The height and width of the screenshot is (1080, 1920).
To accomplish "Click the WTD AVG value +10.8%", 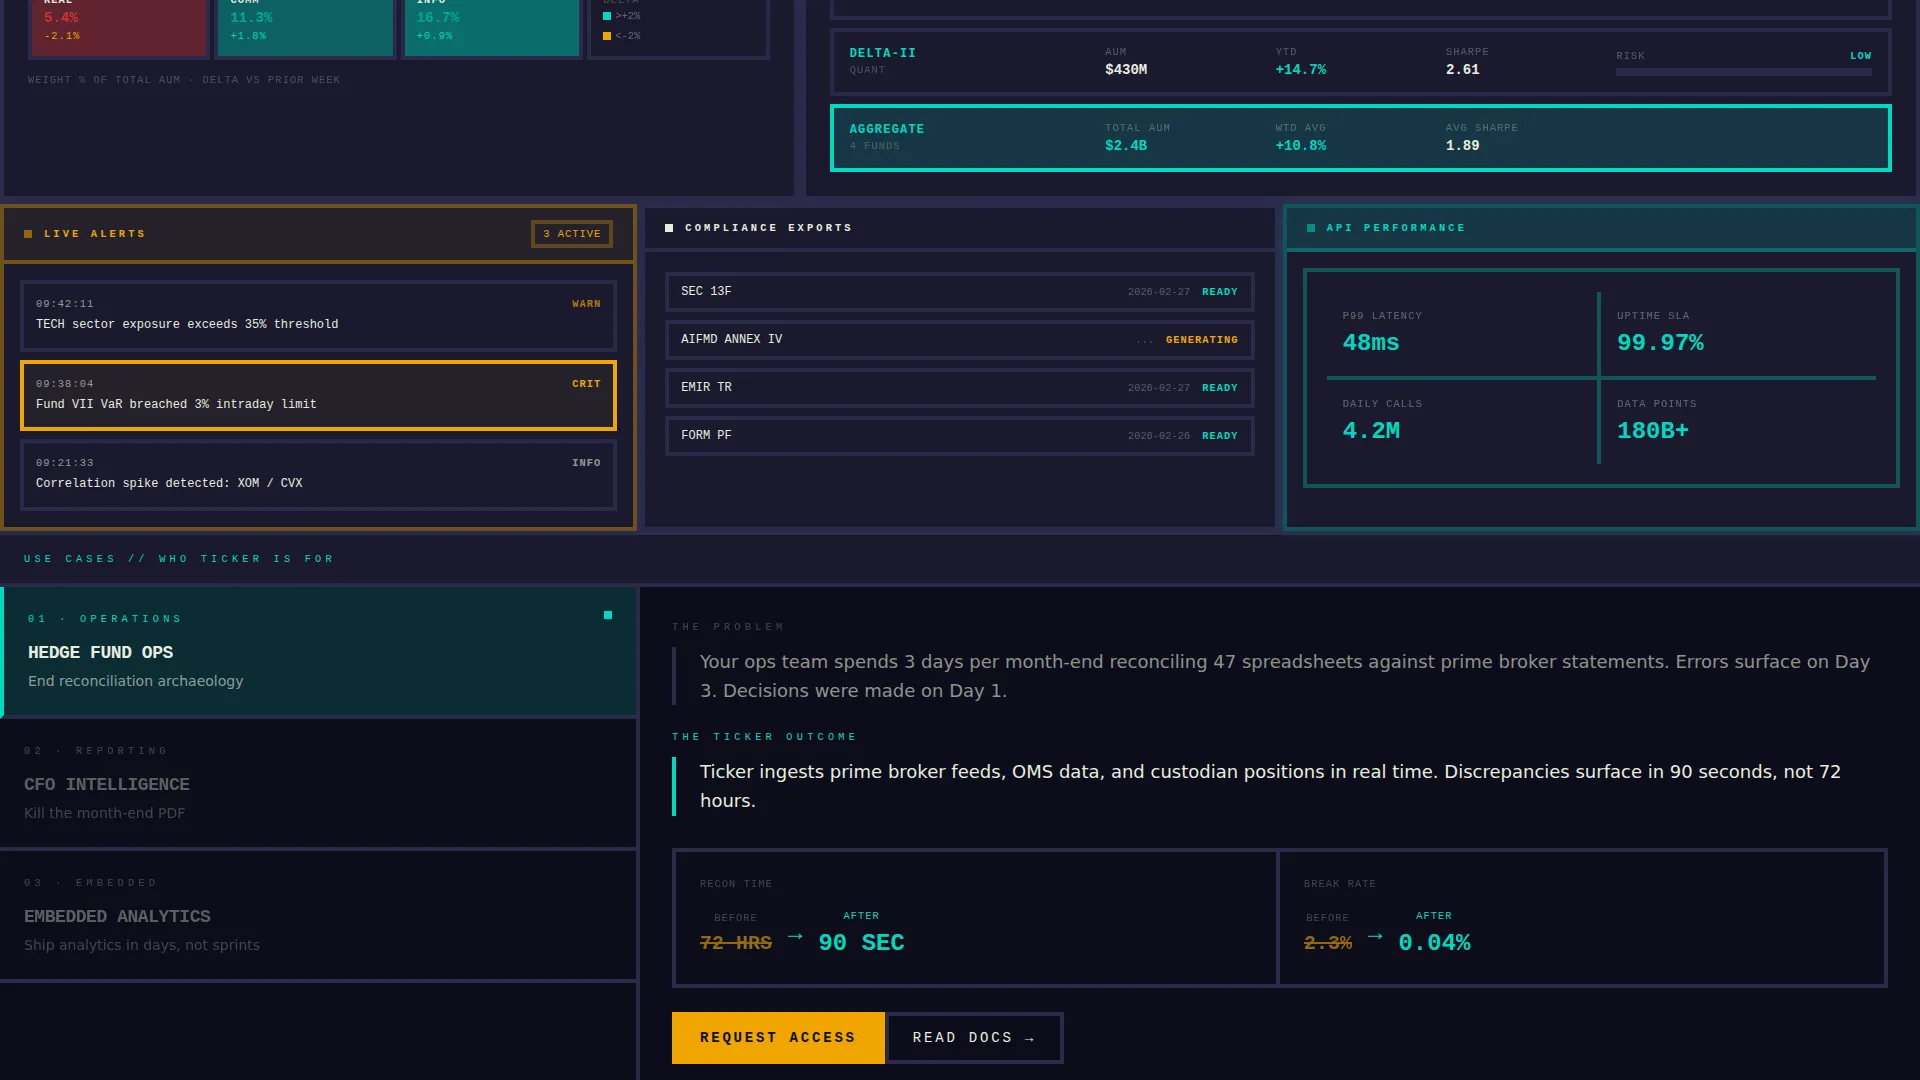I will pos(1300,146).
